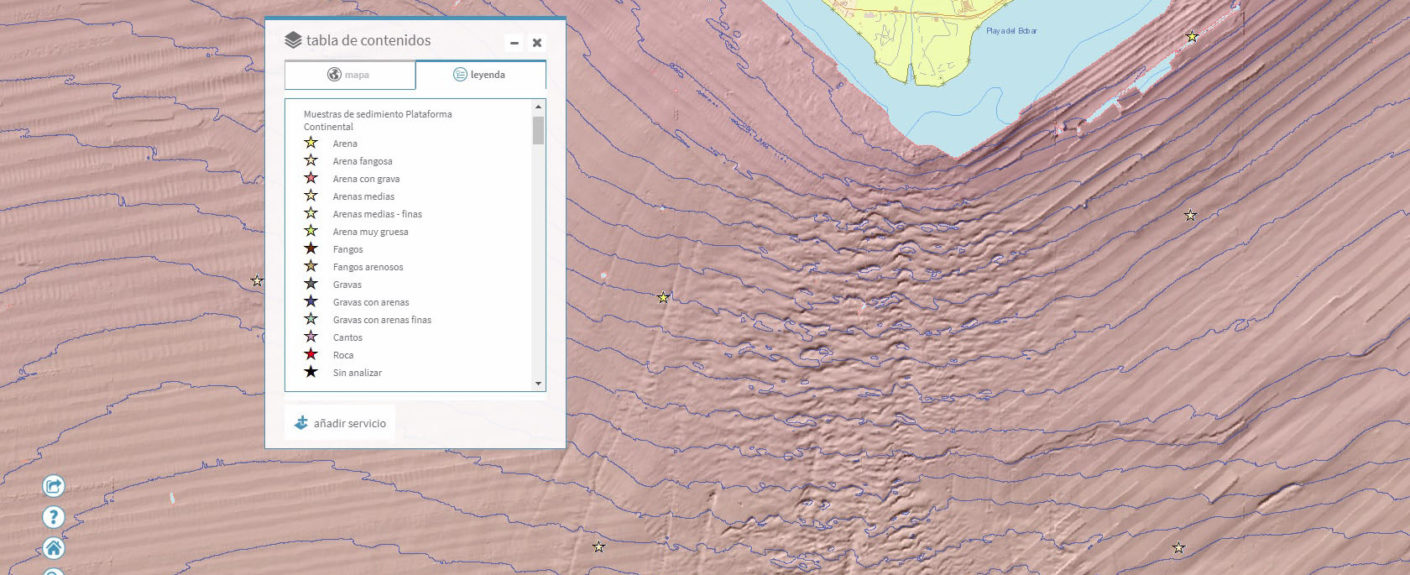The width and height of the screenshot is (1410, 575).
Task: Click the legend list scrollbar thumb
Action: click(x=538, y=131)
